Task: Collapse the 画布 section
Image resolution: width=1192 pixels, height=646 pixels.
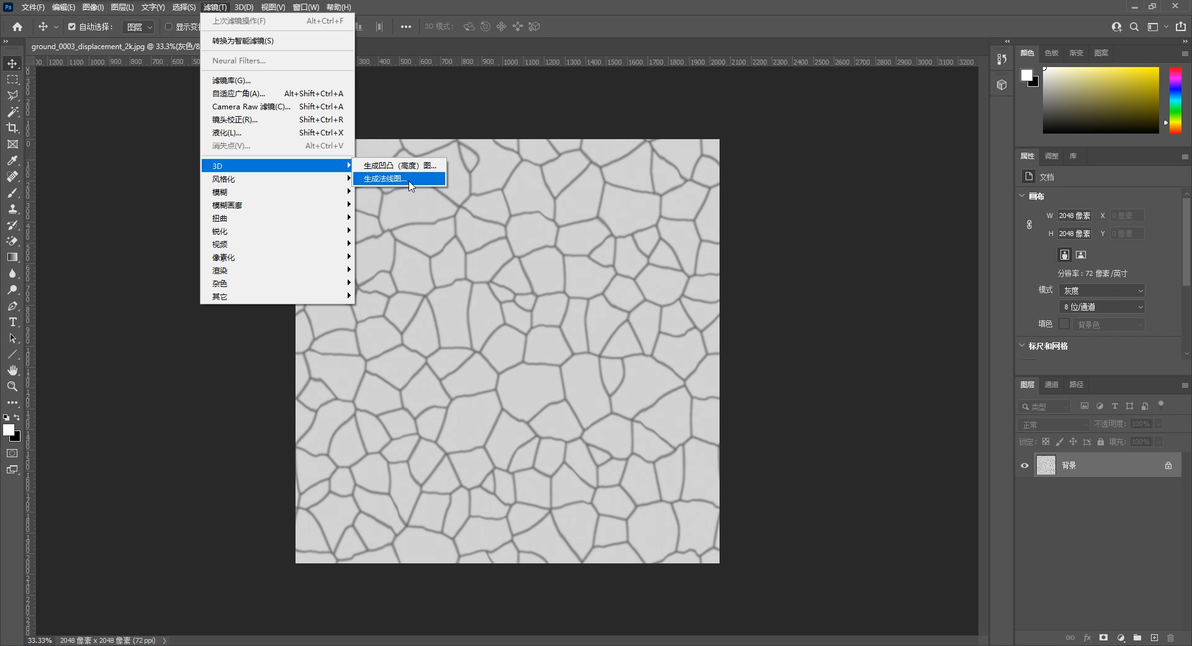Action: [1022, 196]
